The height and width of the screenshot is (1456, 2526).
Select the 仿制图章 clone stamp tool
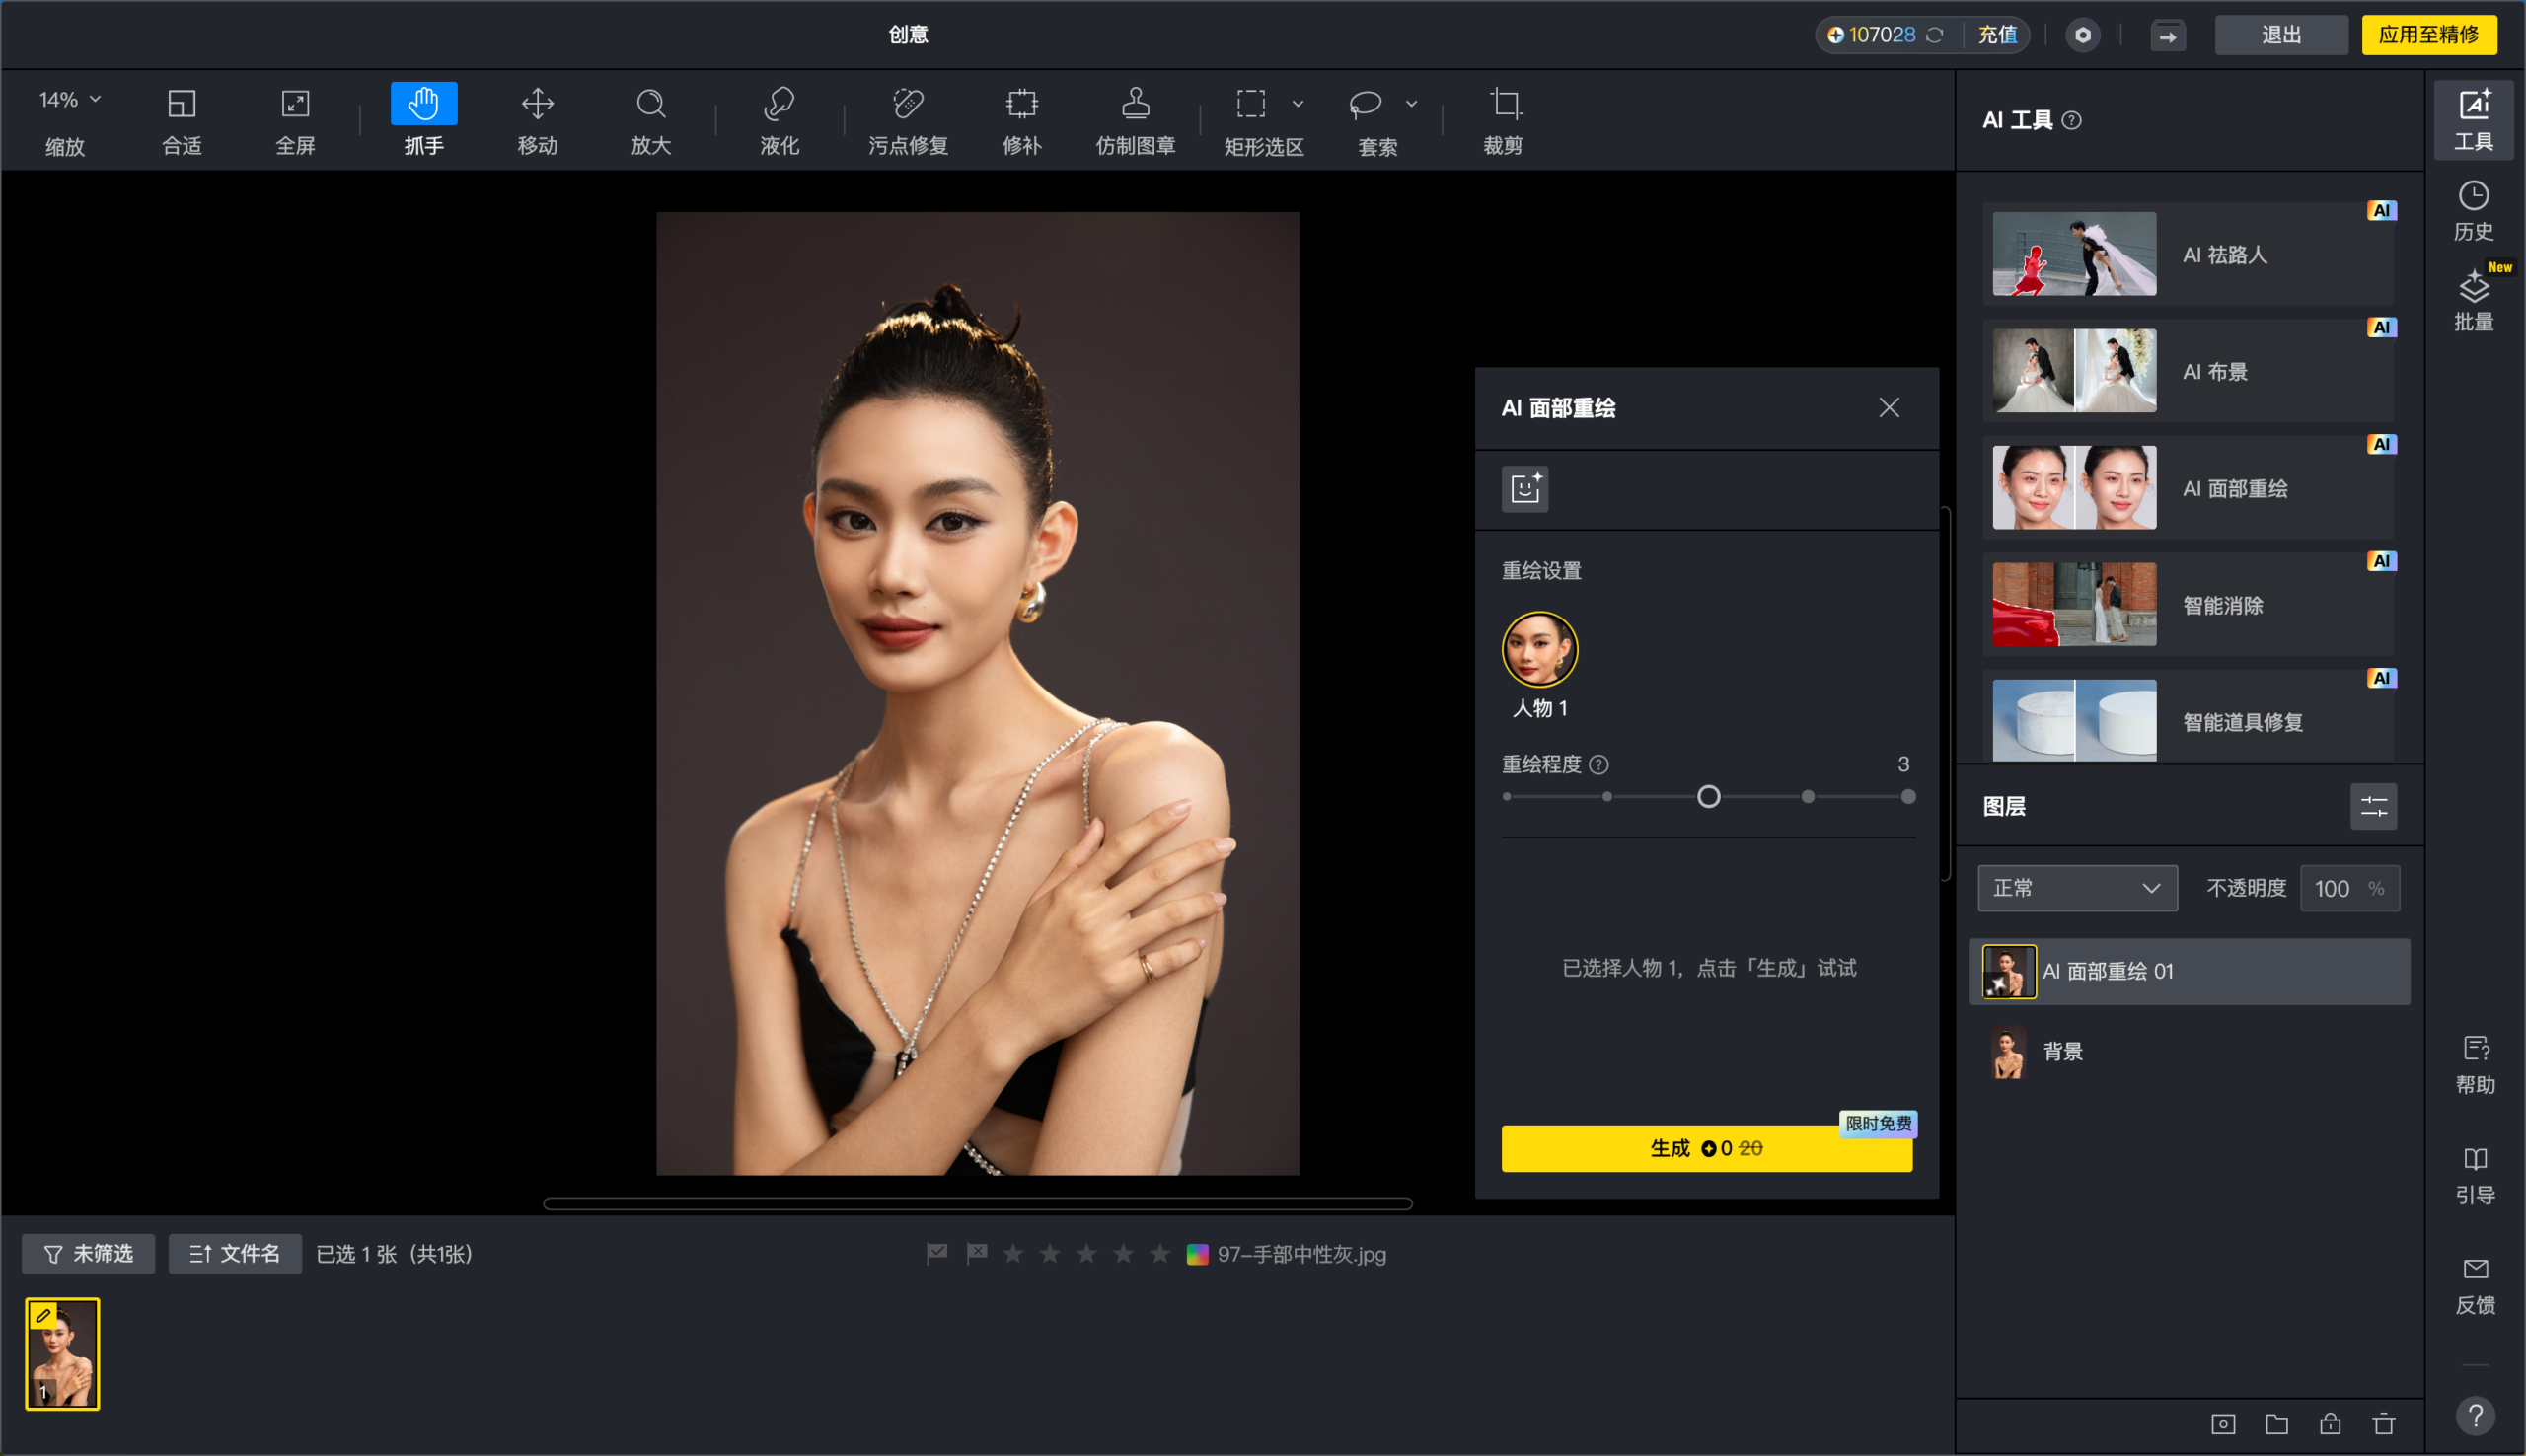pos(1133,119)
